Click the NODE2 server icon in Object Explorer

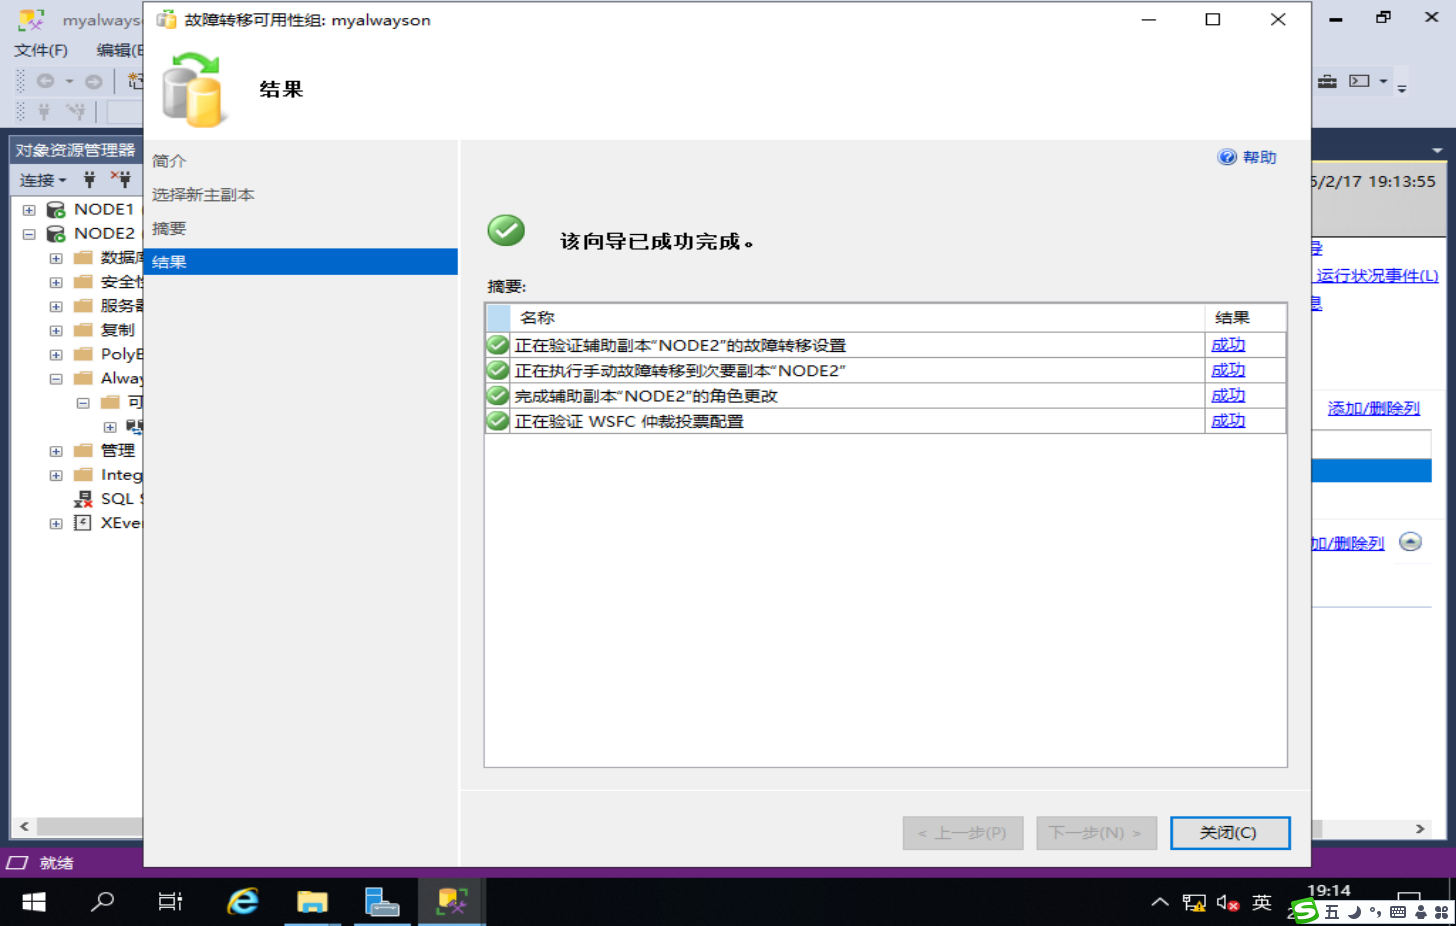[x=56, y=233]
